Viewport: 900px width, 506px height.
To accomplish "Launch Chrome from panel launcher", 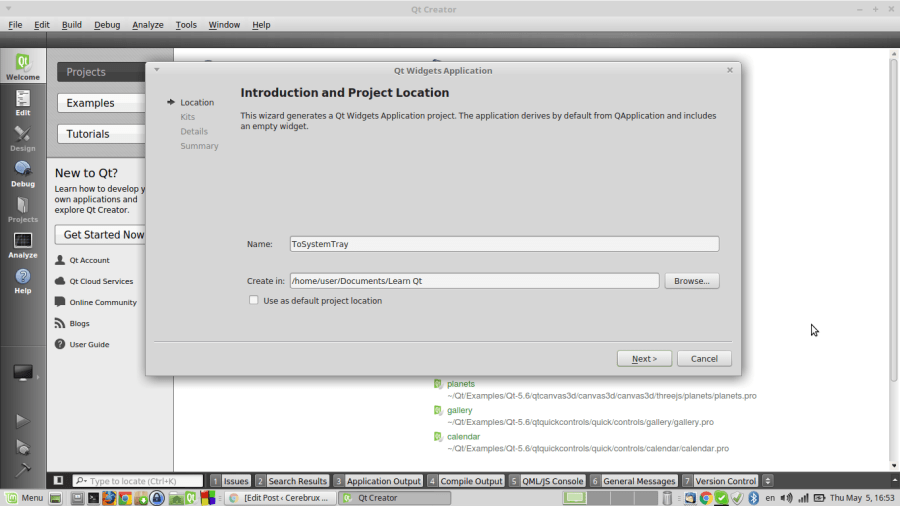I will 125,498.
